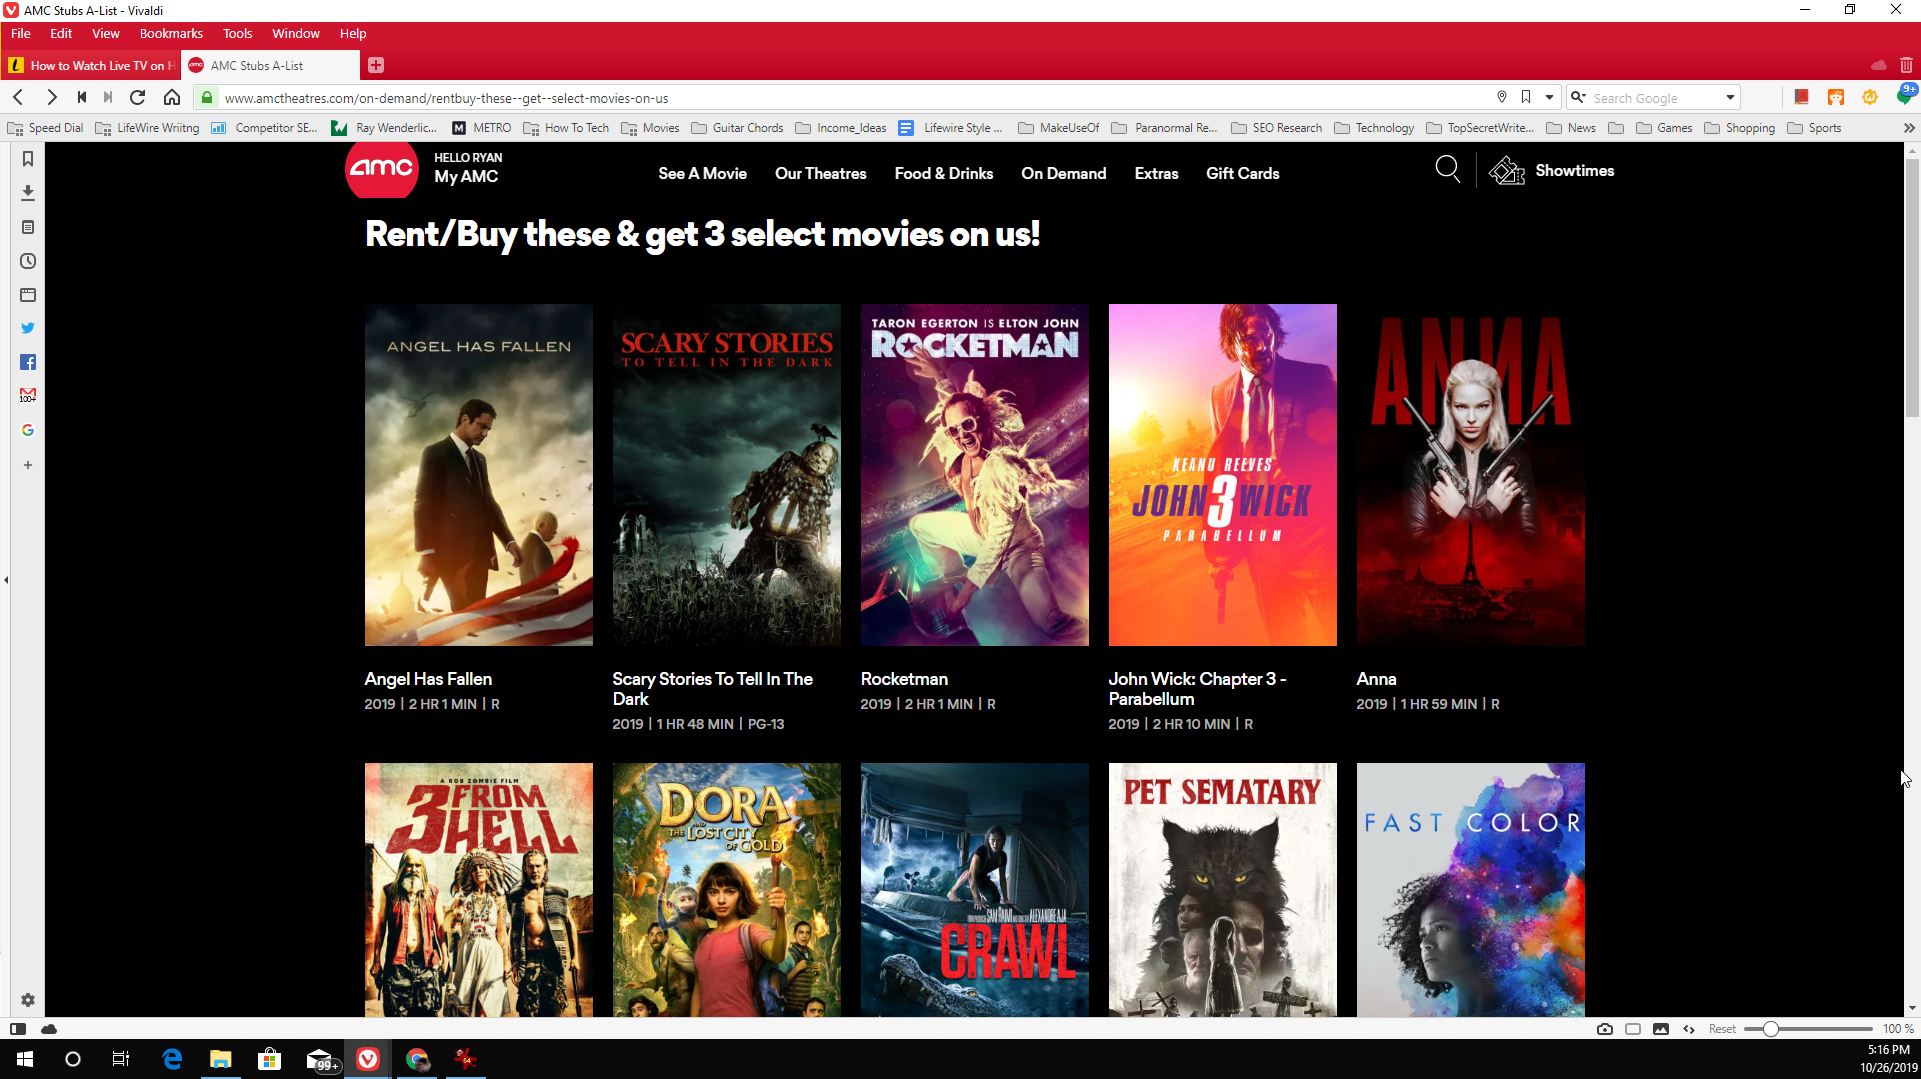This screenshot has width=1921, height=1079.
Task: Open the Edit menu
Action: click(61, 33)
